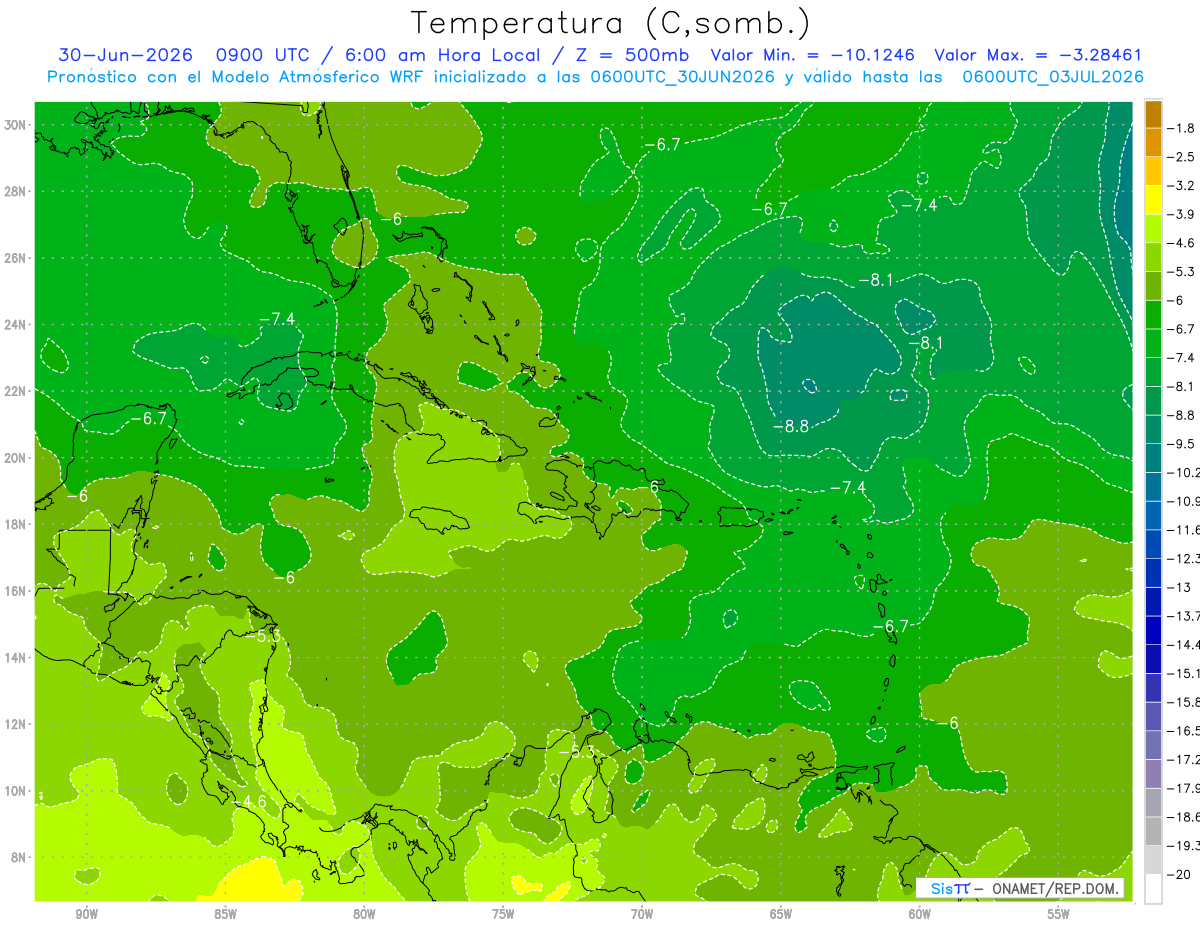
Task: Click the '0600UTC_03JUL2026' valid-until text
Action: [1053, 77]
